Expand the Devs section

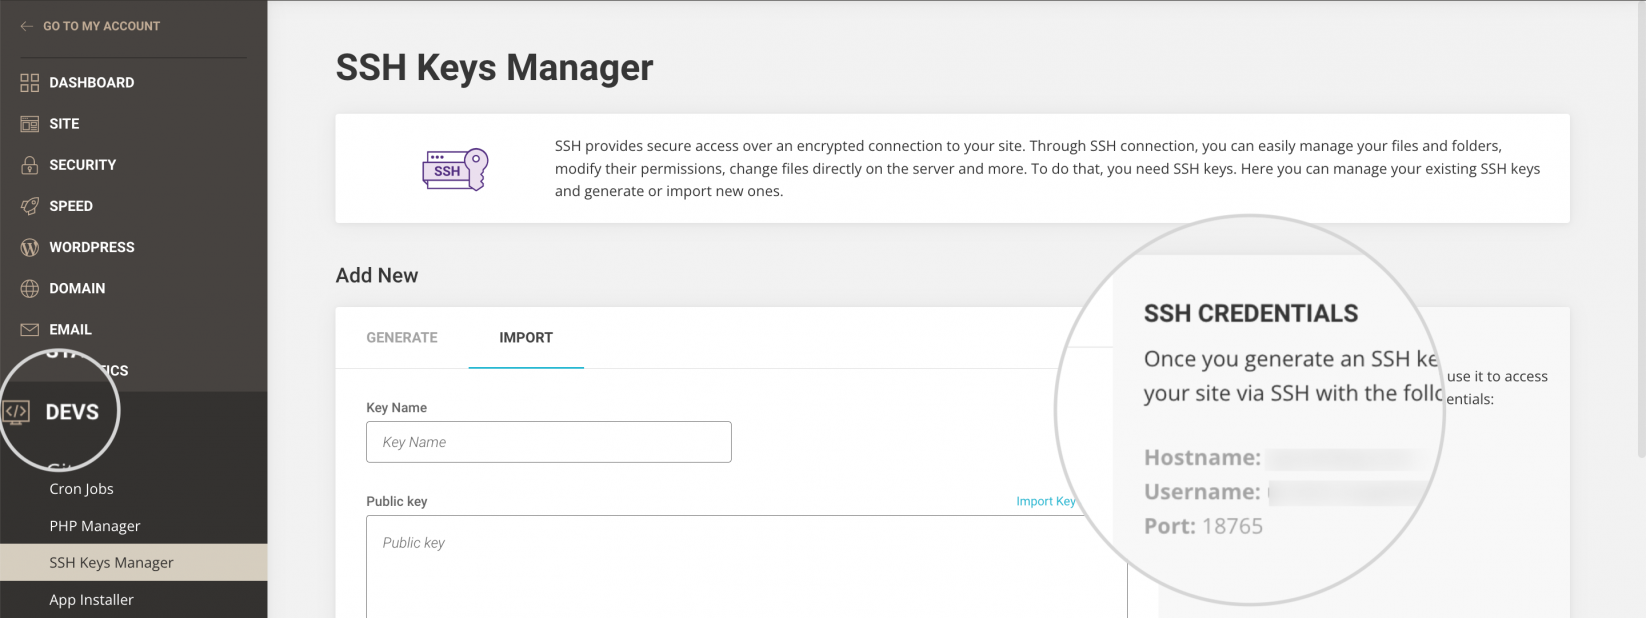tap(72, 412)
